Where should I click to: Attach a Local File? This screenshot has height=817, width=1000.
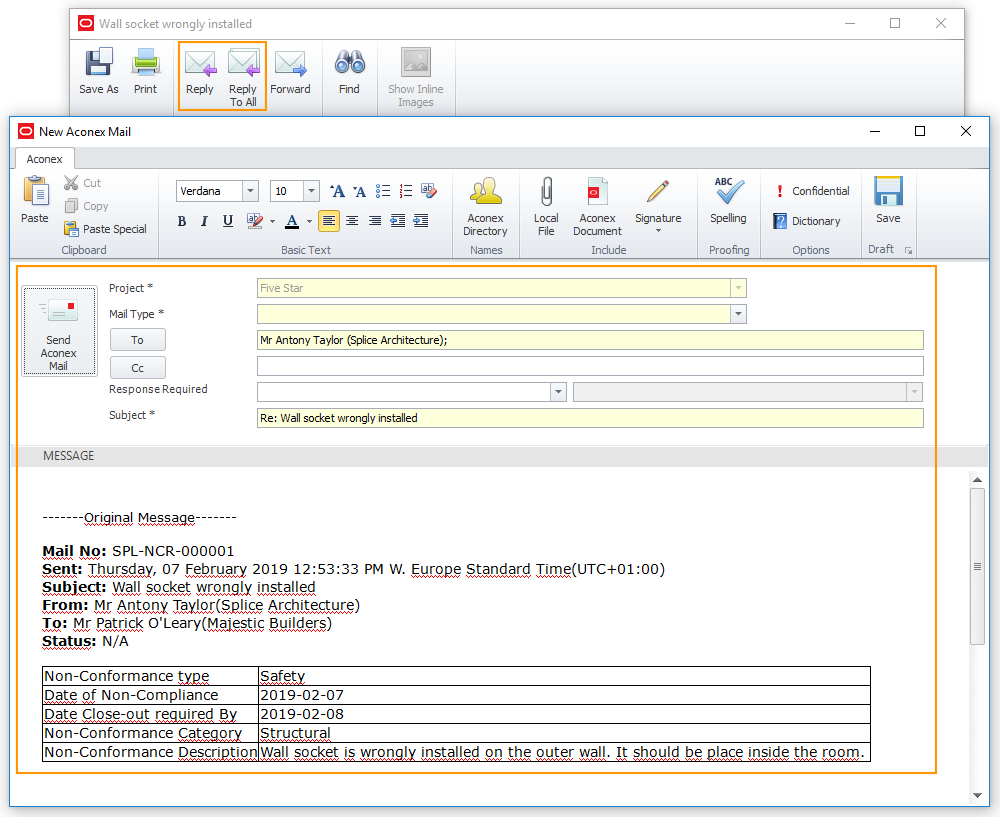[546, 207]
